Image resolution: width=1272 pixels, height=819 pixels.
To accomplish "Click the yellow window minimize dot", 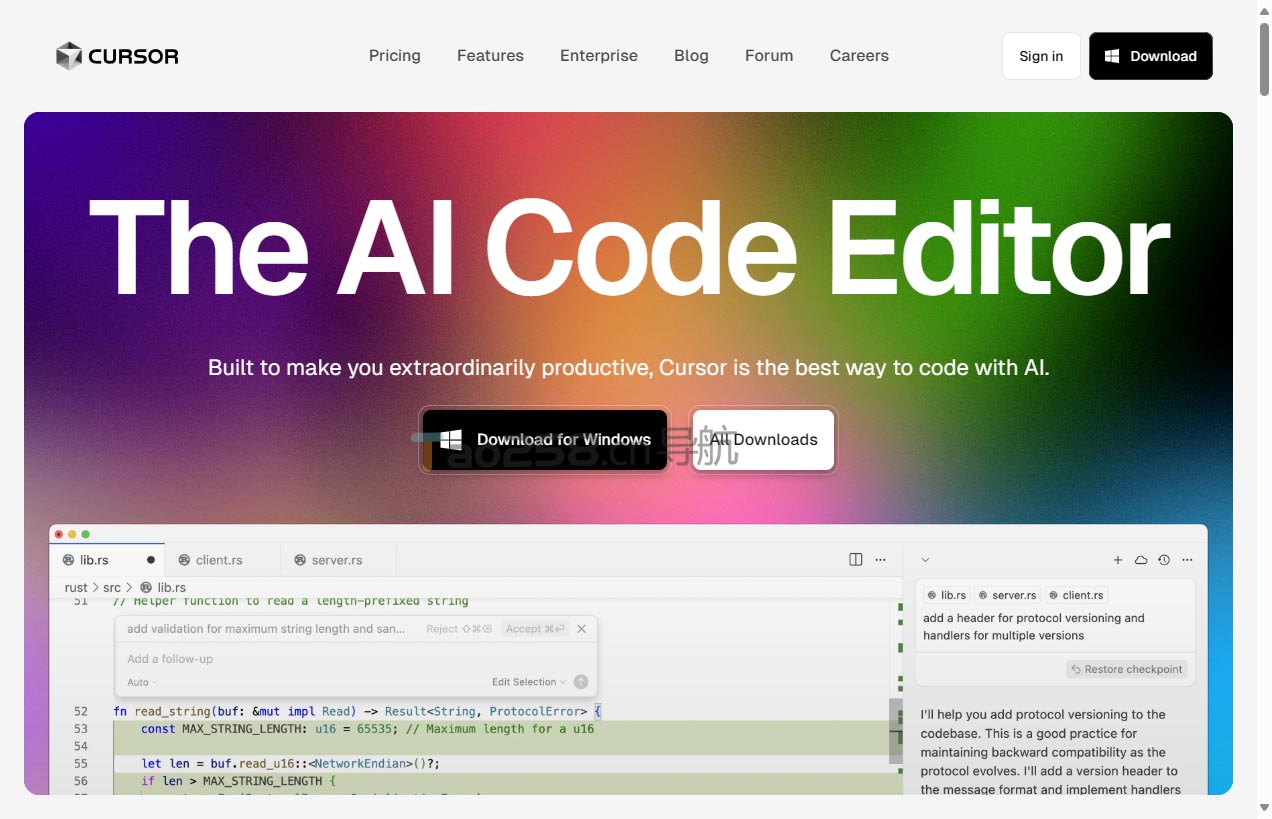I will click(72, 535).
